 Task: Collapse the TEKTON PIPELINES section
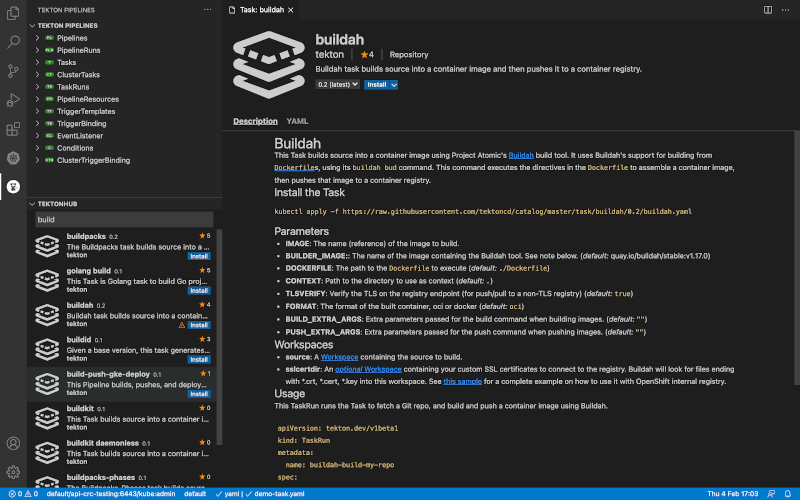(32, 26)
